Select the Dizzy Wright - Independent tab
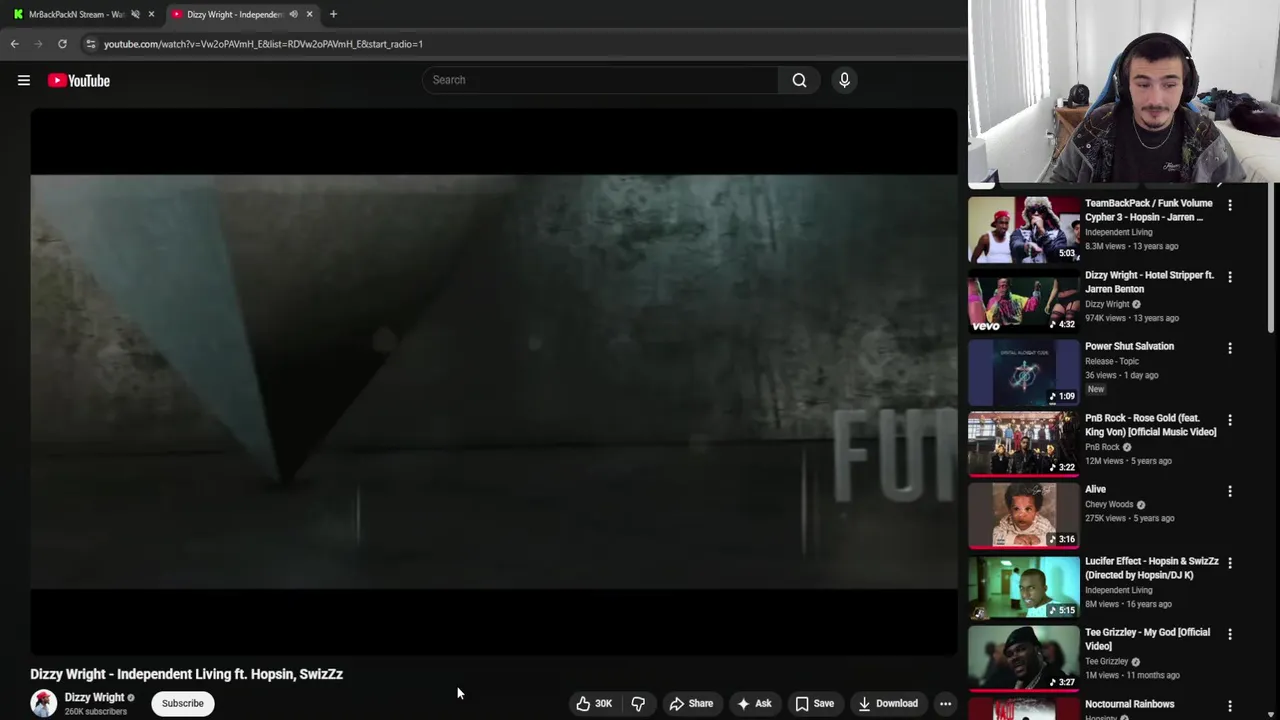Image resolution: width=1280 pixels, height=720 pixels. [x=234, y=14]
